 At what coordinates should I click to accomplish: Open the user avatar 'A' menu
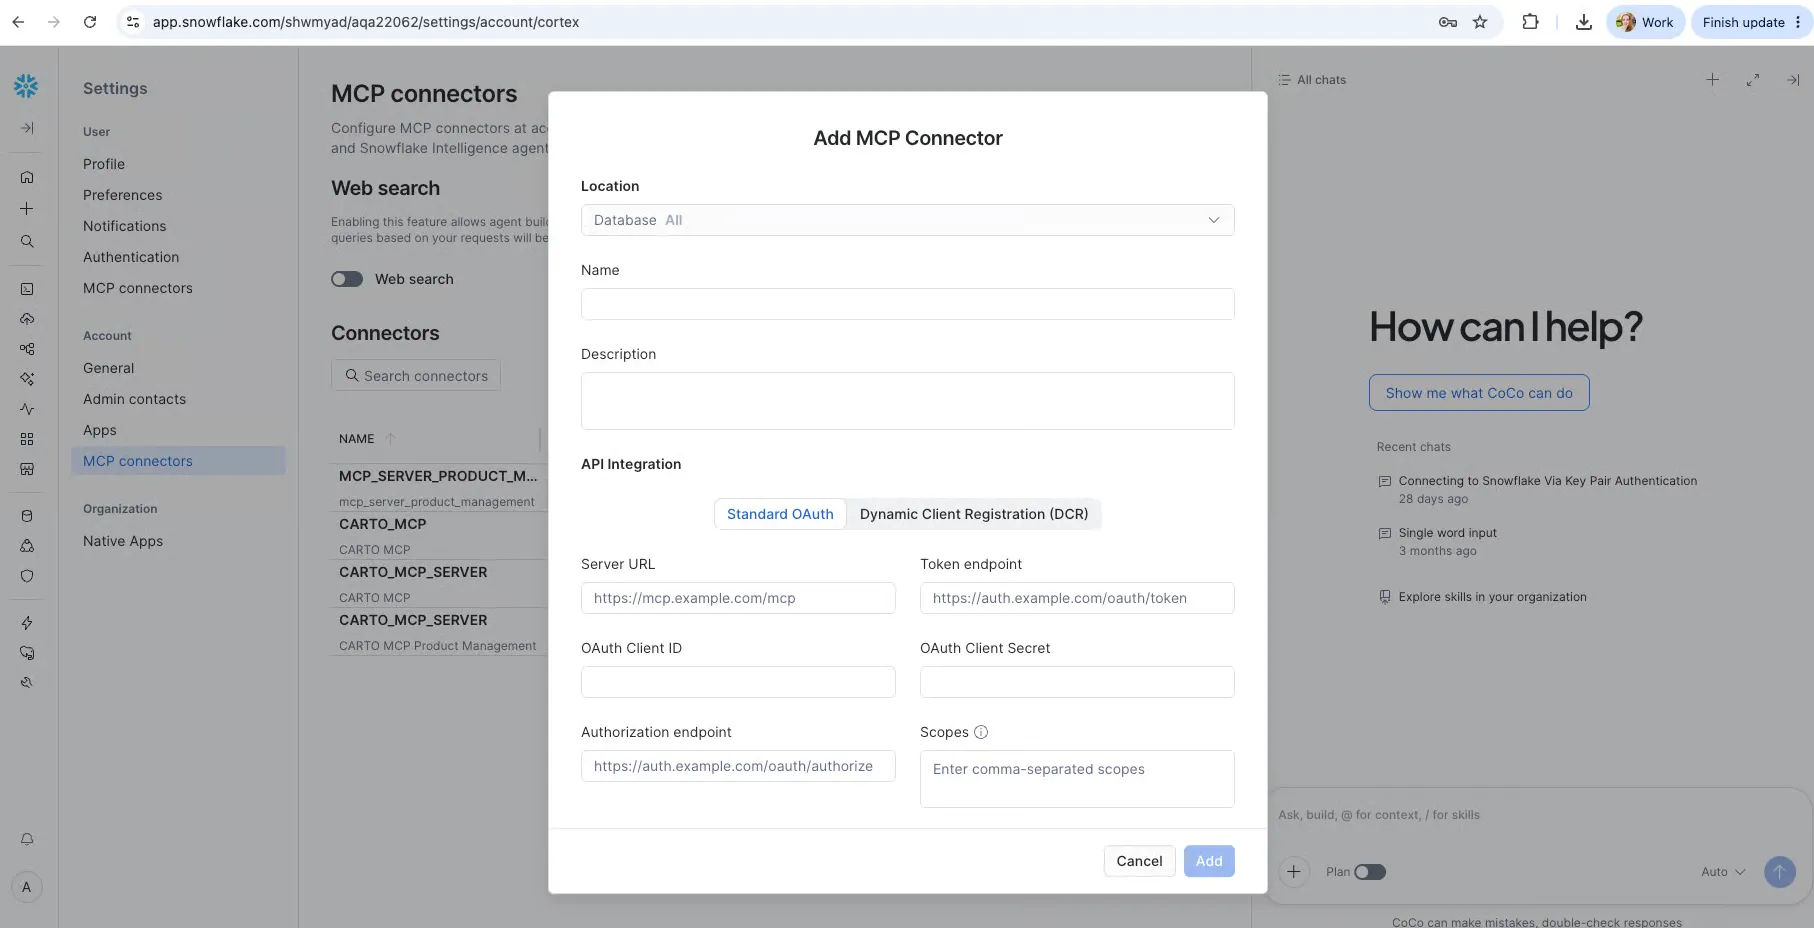coord(27,887)
